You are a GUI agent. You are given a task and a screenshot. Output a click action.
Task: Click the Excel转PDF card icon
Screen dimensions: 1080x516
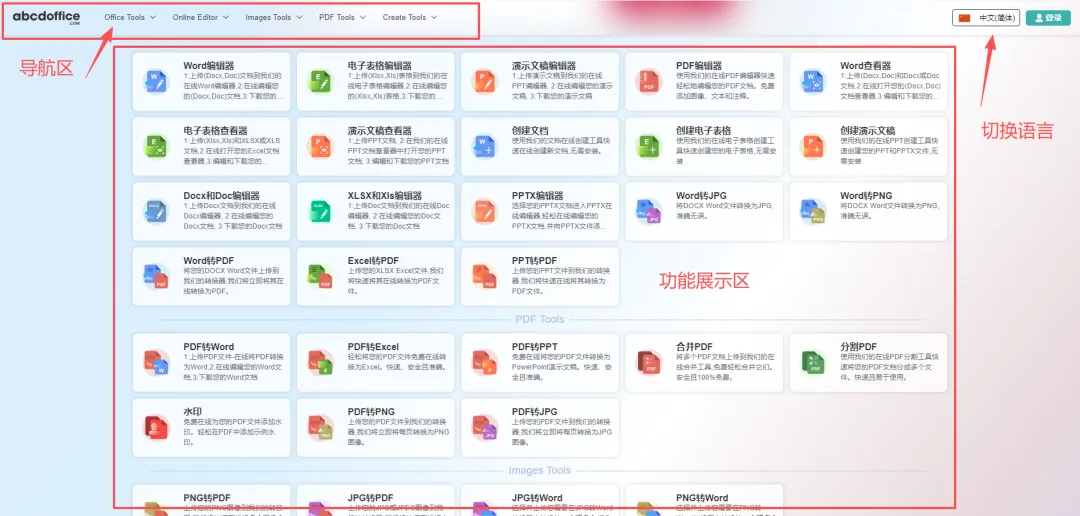(x=320, y=276)
